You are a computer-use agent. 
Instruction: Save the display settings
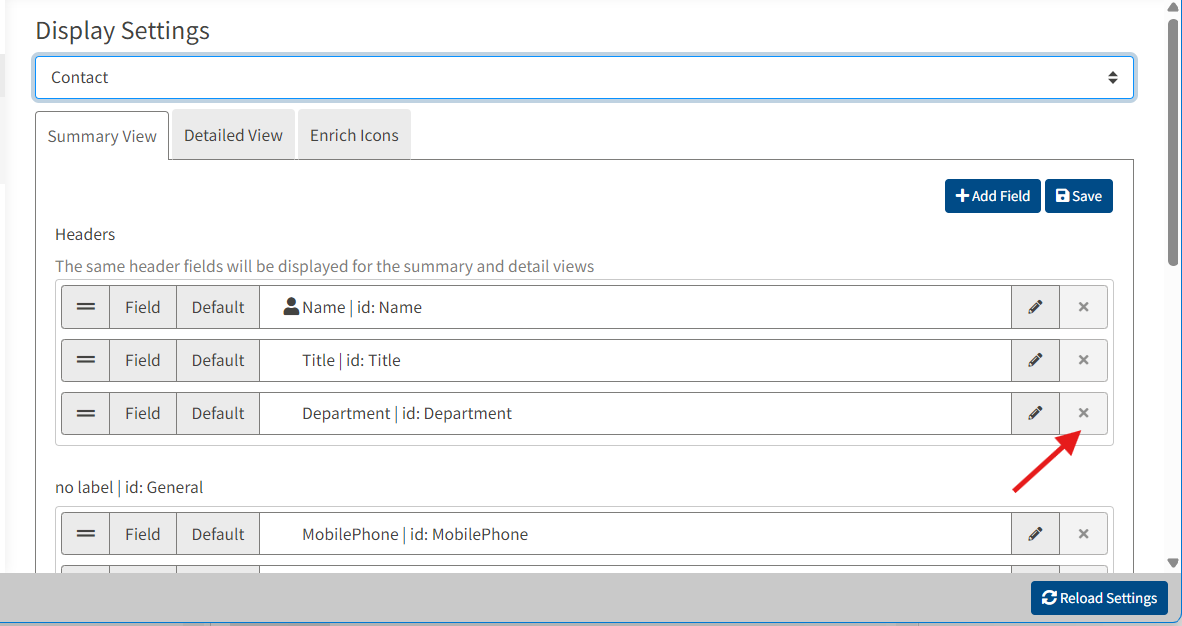pyautogui.click(x=1079, y=196)
